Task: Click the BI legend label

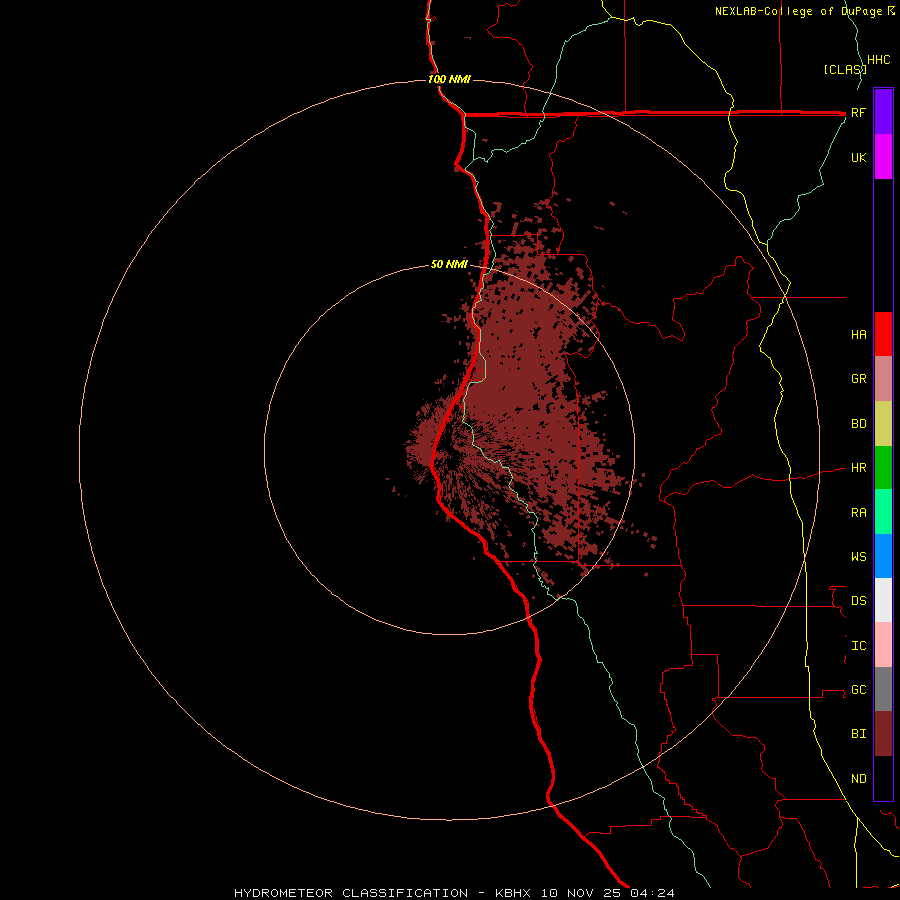Action: pyautogui.click(x=858, y=734)
